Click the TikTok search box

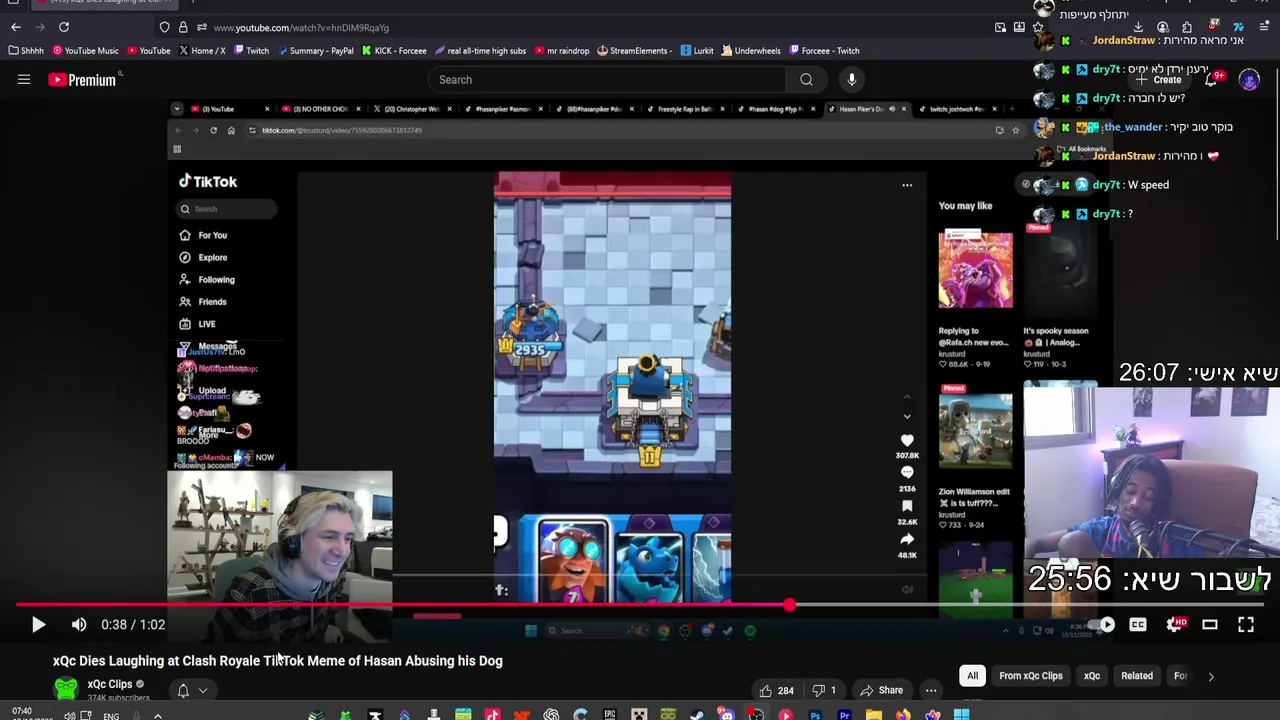[227, 209]
